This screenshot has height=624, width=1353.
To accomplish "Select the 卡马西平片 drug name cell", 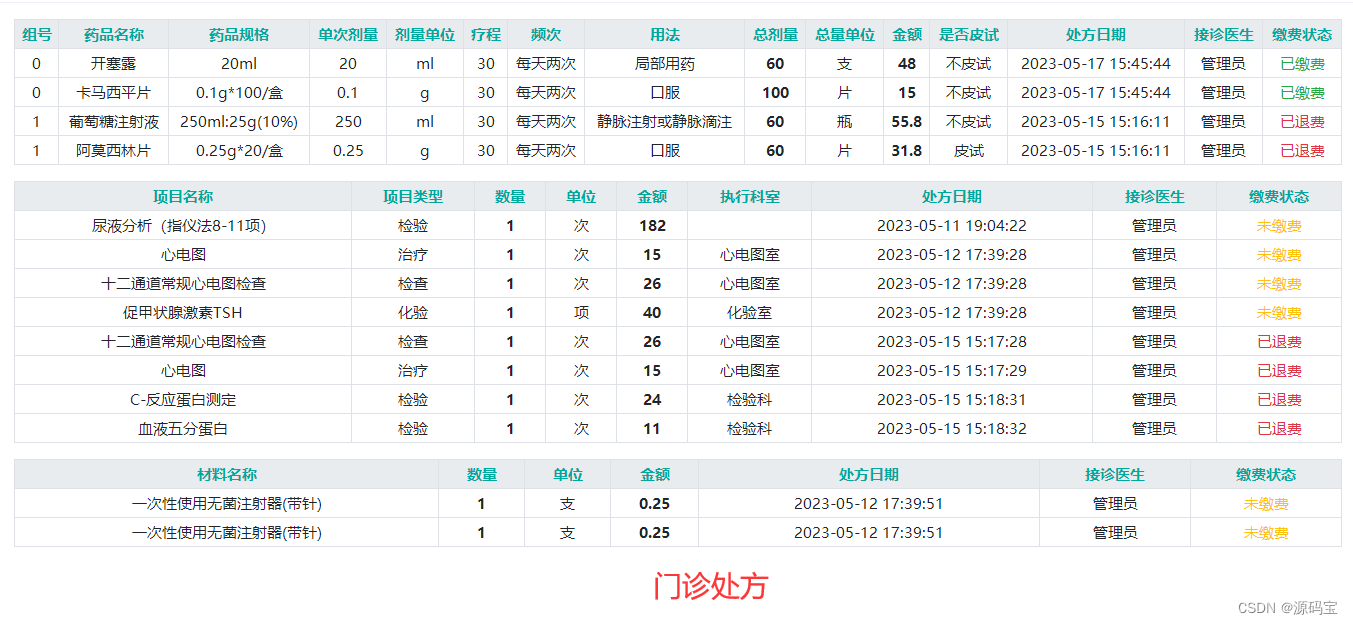I will pos(113,92).
